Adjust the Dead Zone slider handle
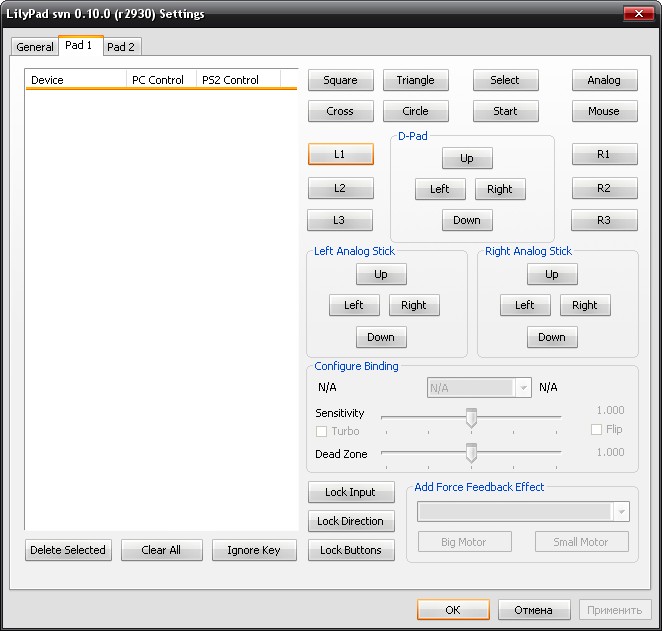This screenshot has height=631, width=662. 471,453
